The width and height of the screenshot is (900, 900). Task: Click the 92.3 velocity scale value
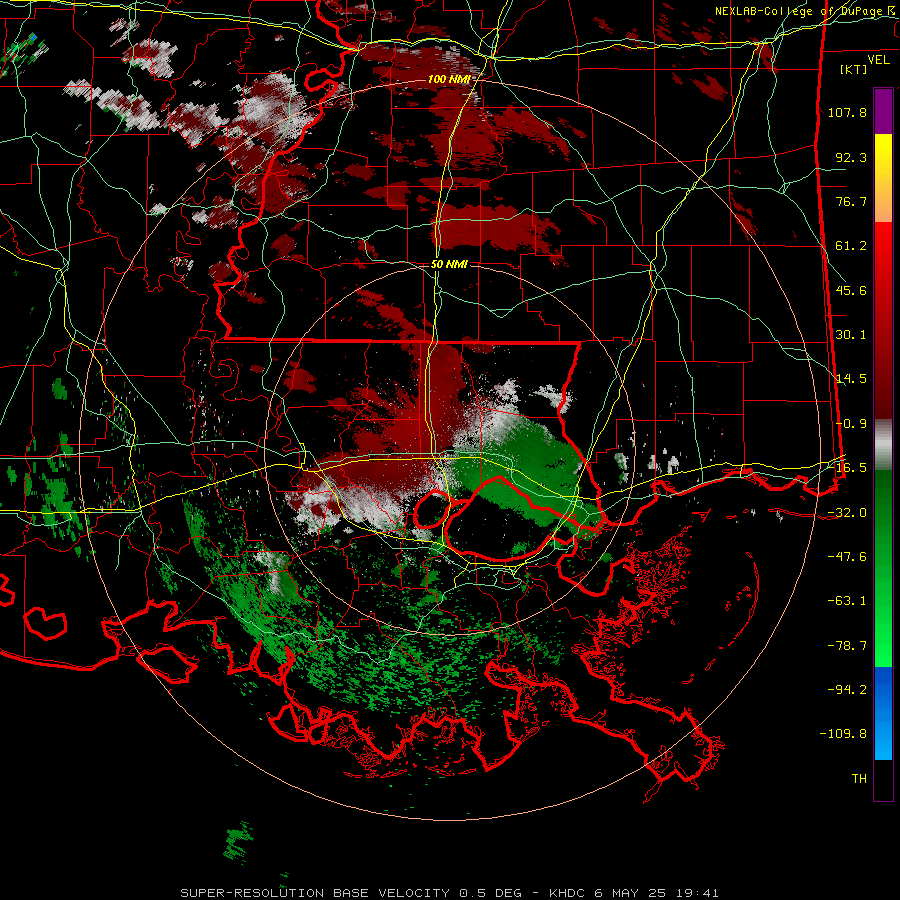tap(851, 157)
